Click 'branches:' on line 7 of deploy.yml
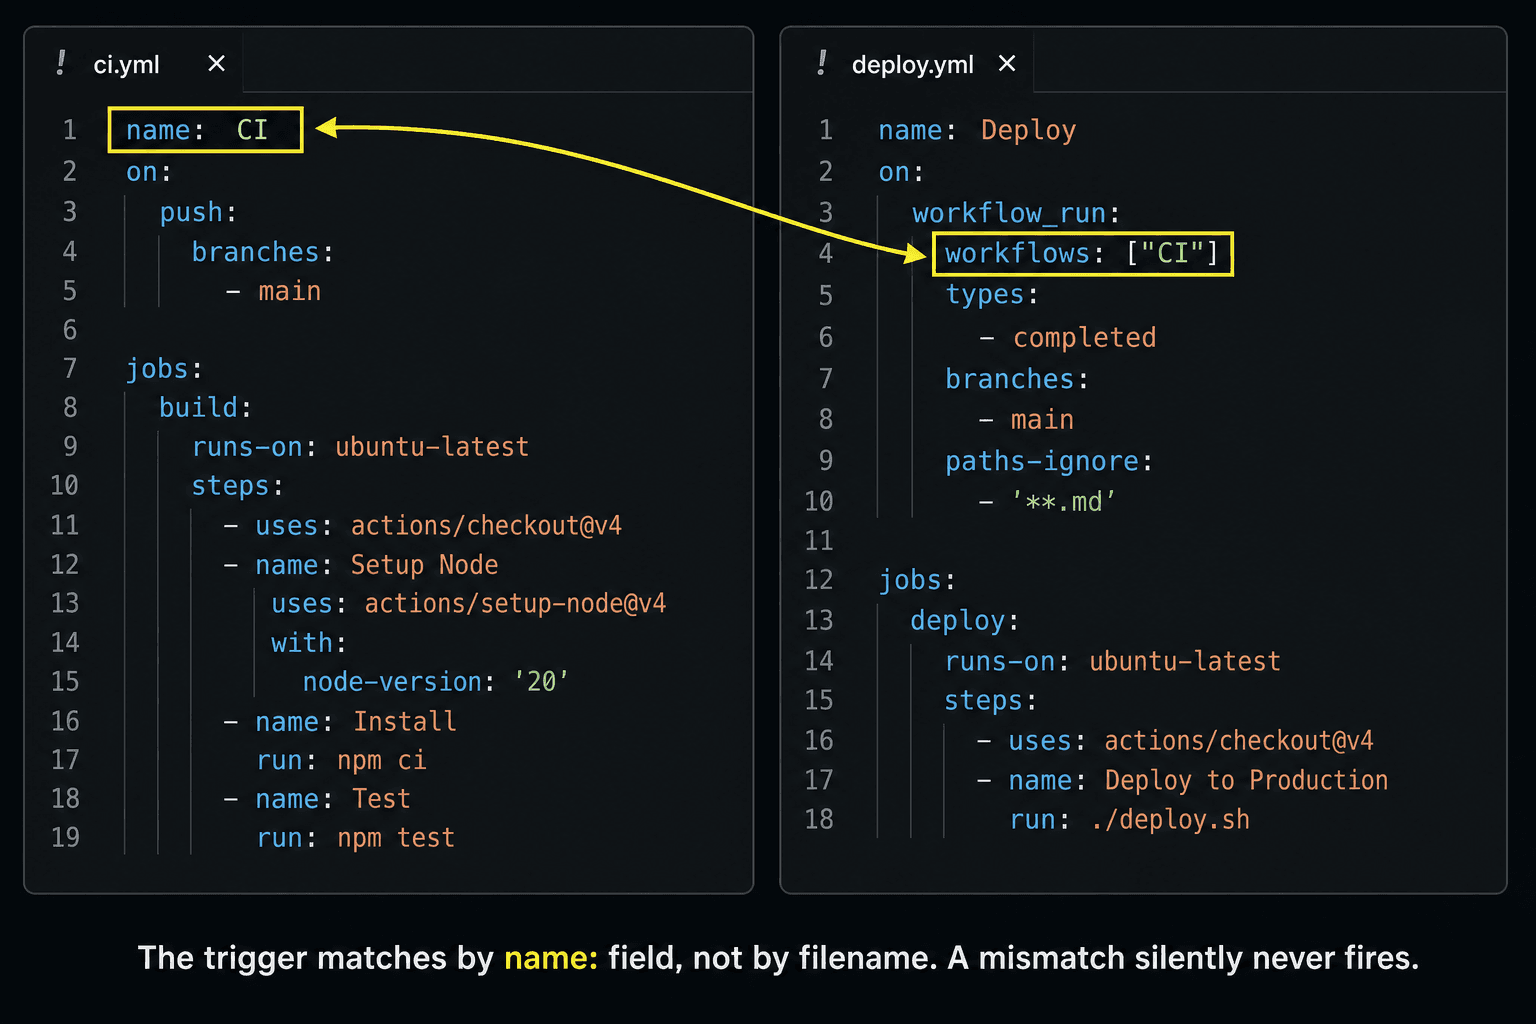Viewport: 1536px width, 1024px height. pyautogui.click(x=1017, y=378)
